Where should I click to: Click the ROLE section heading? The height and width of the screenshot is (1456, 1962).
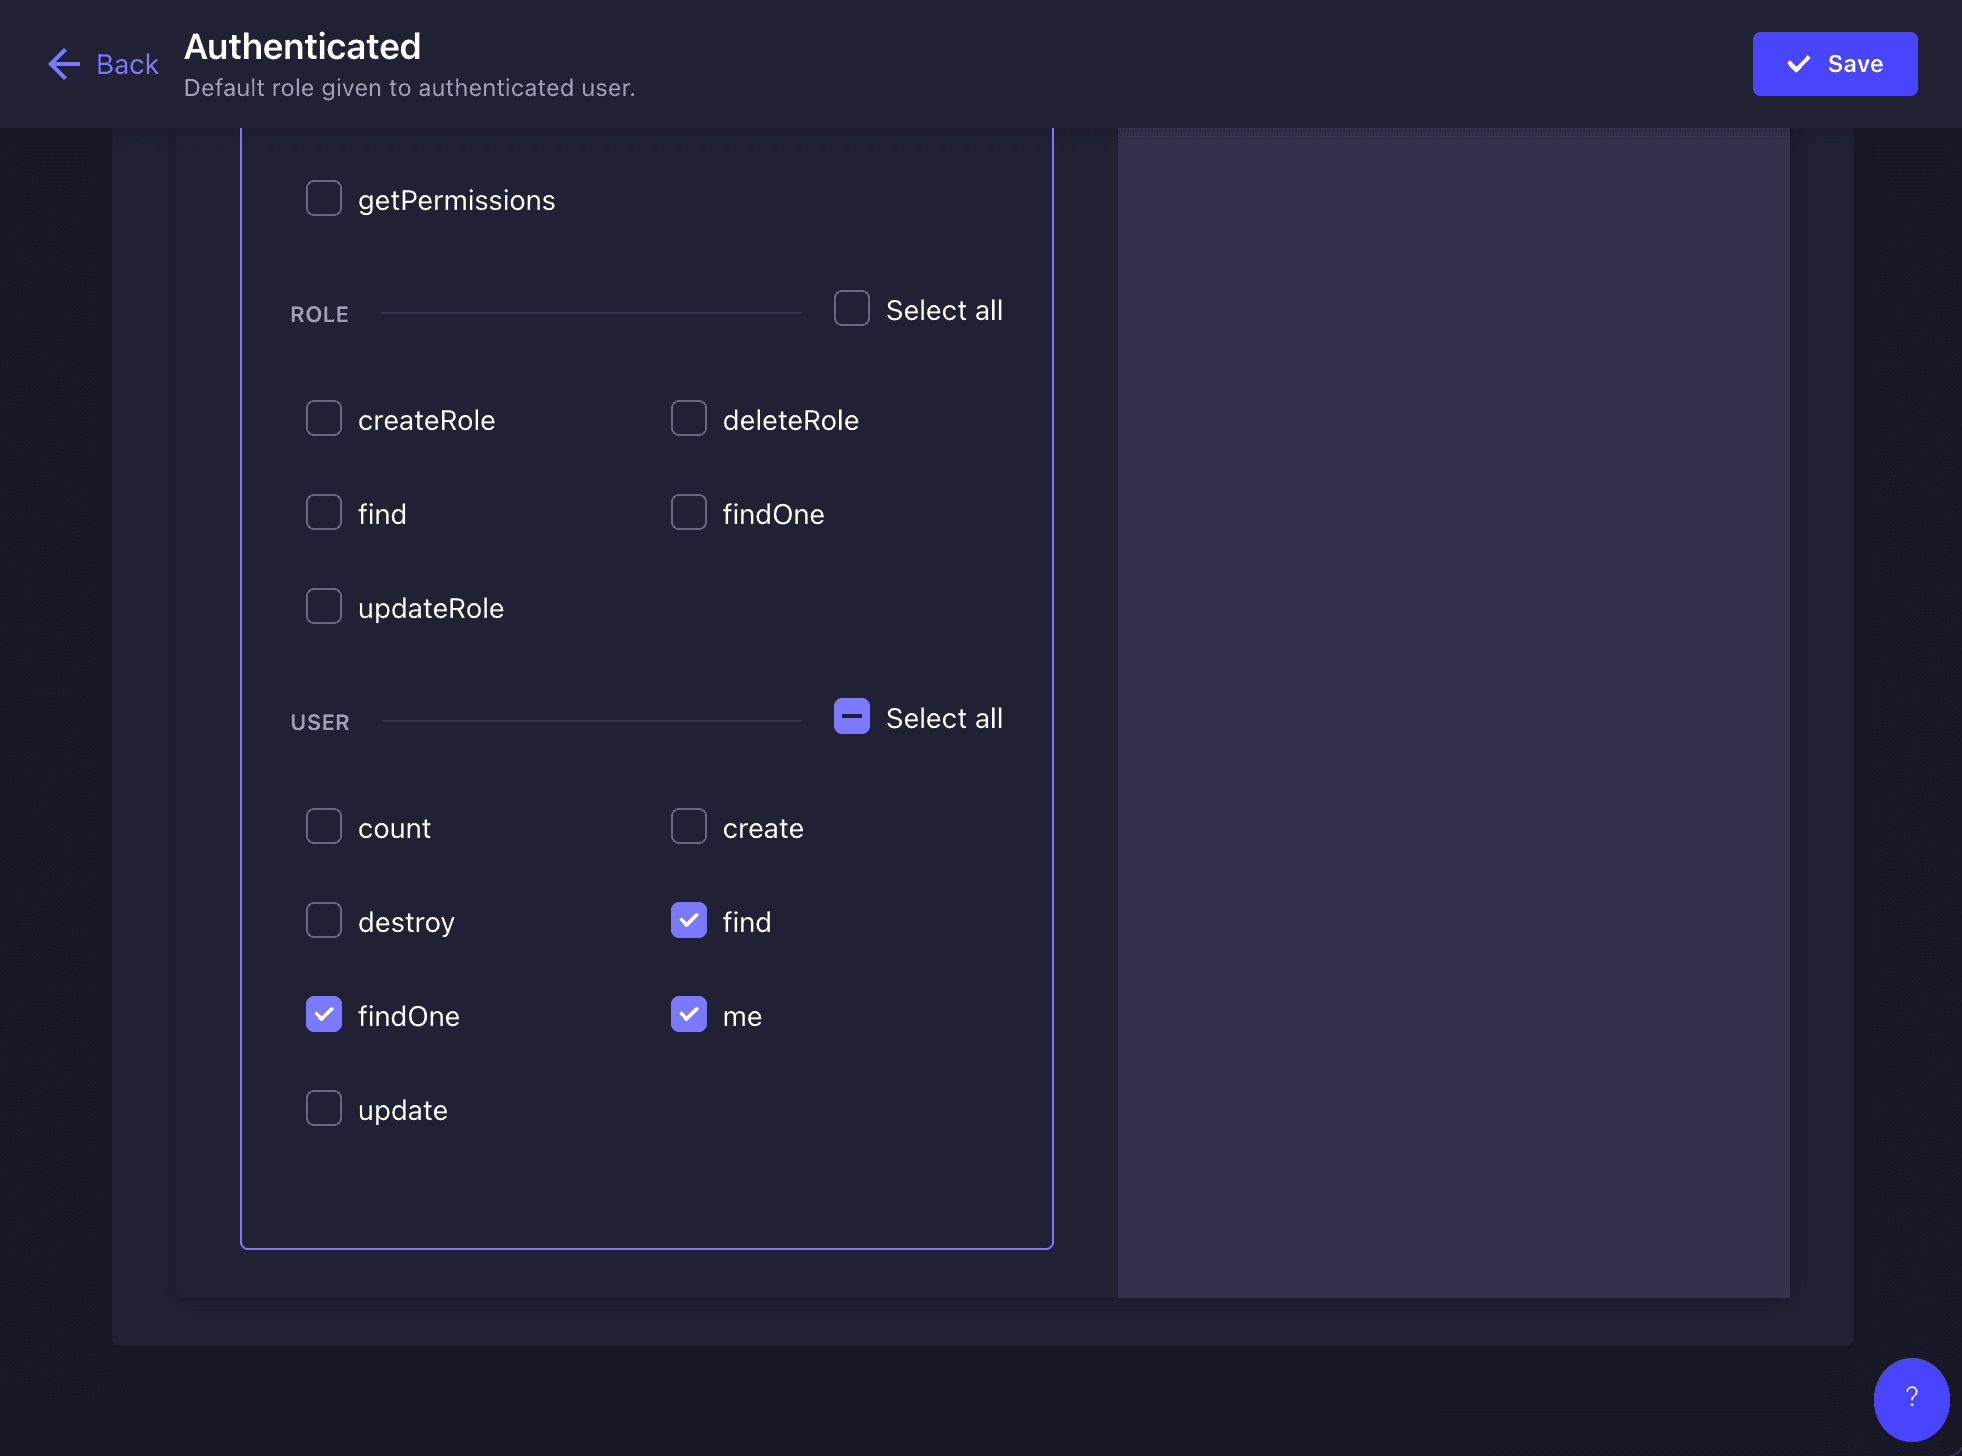[320, 314]
